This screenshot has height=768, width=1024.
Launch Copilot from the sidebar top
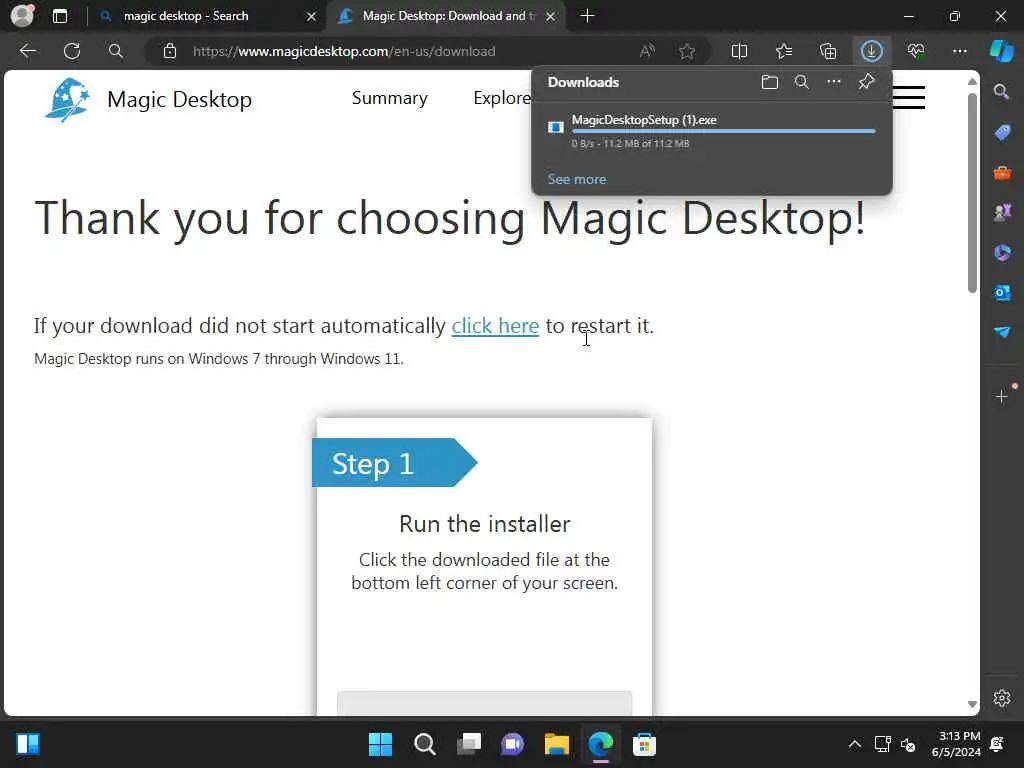point(1002,51)
